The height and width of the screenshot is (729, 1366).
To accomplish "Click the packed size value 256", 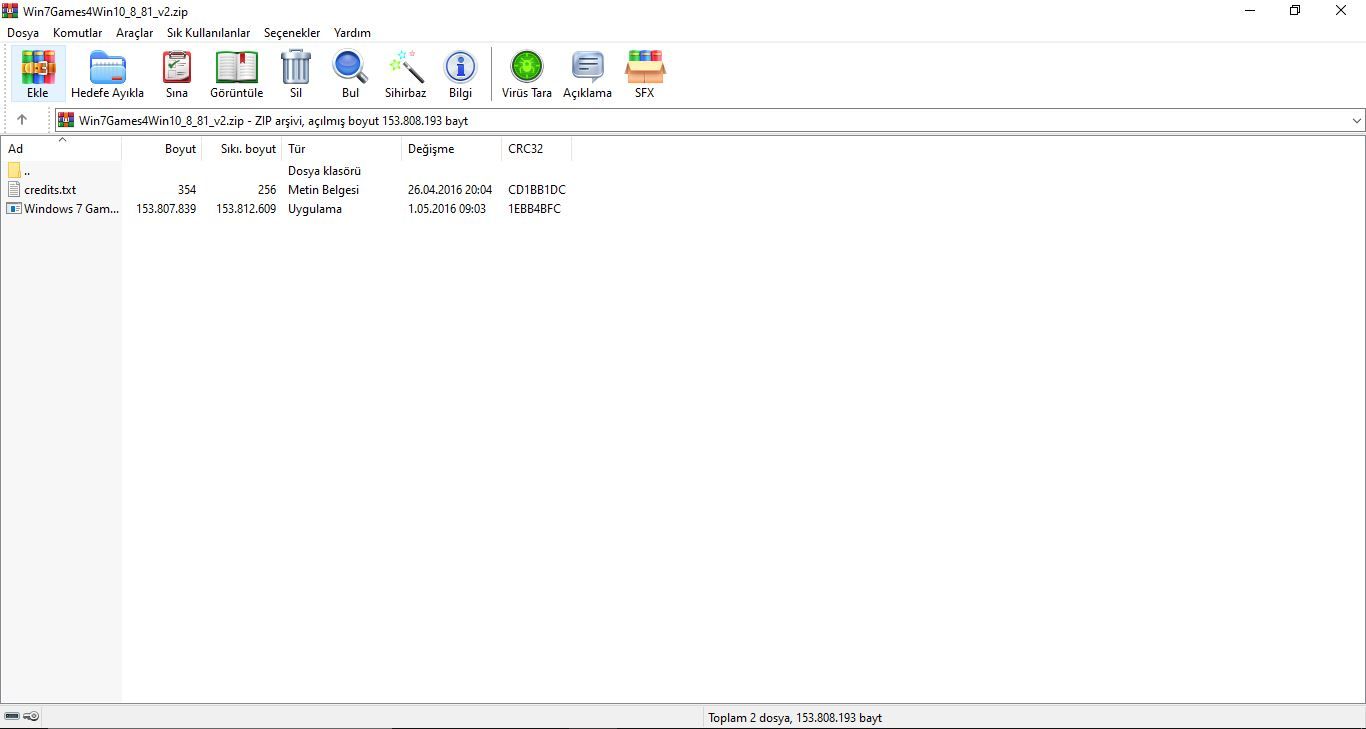I will [266, 190].
